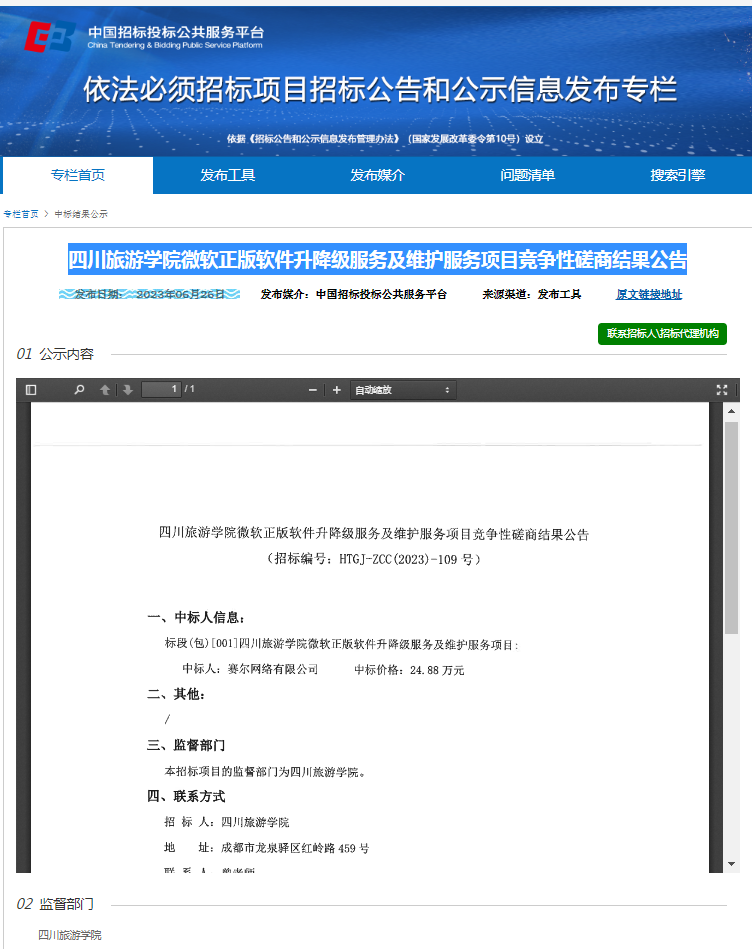Click the PDF page number field

[161, 389]
